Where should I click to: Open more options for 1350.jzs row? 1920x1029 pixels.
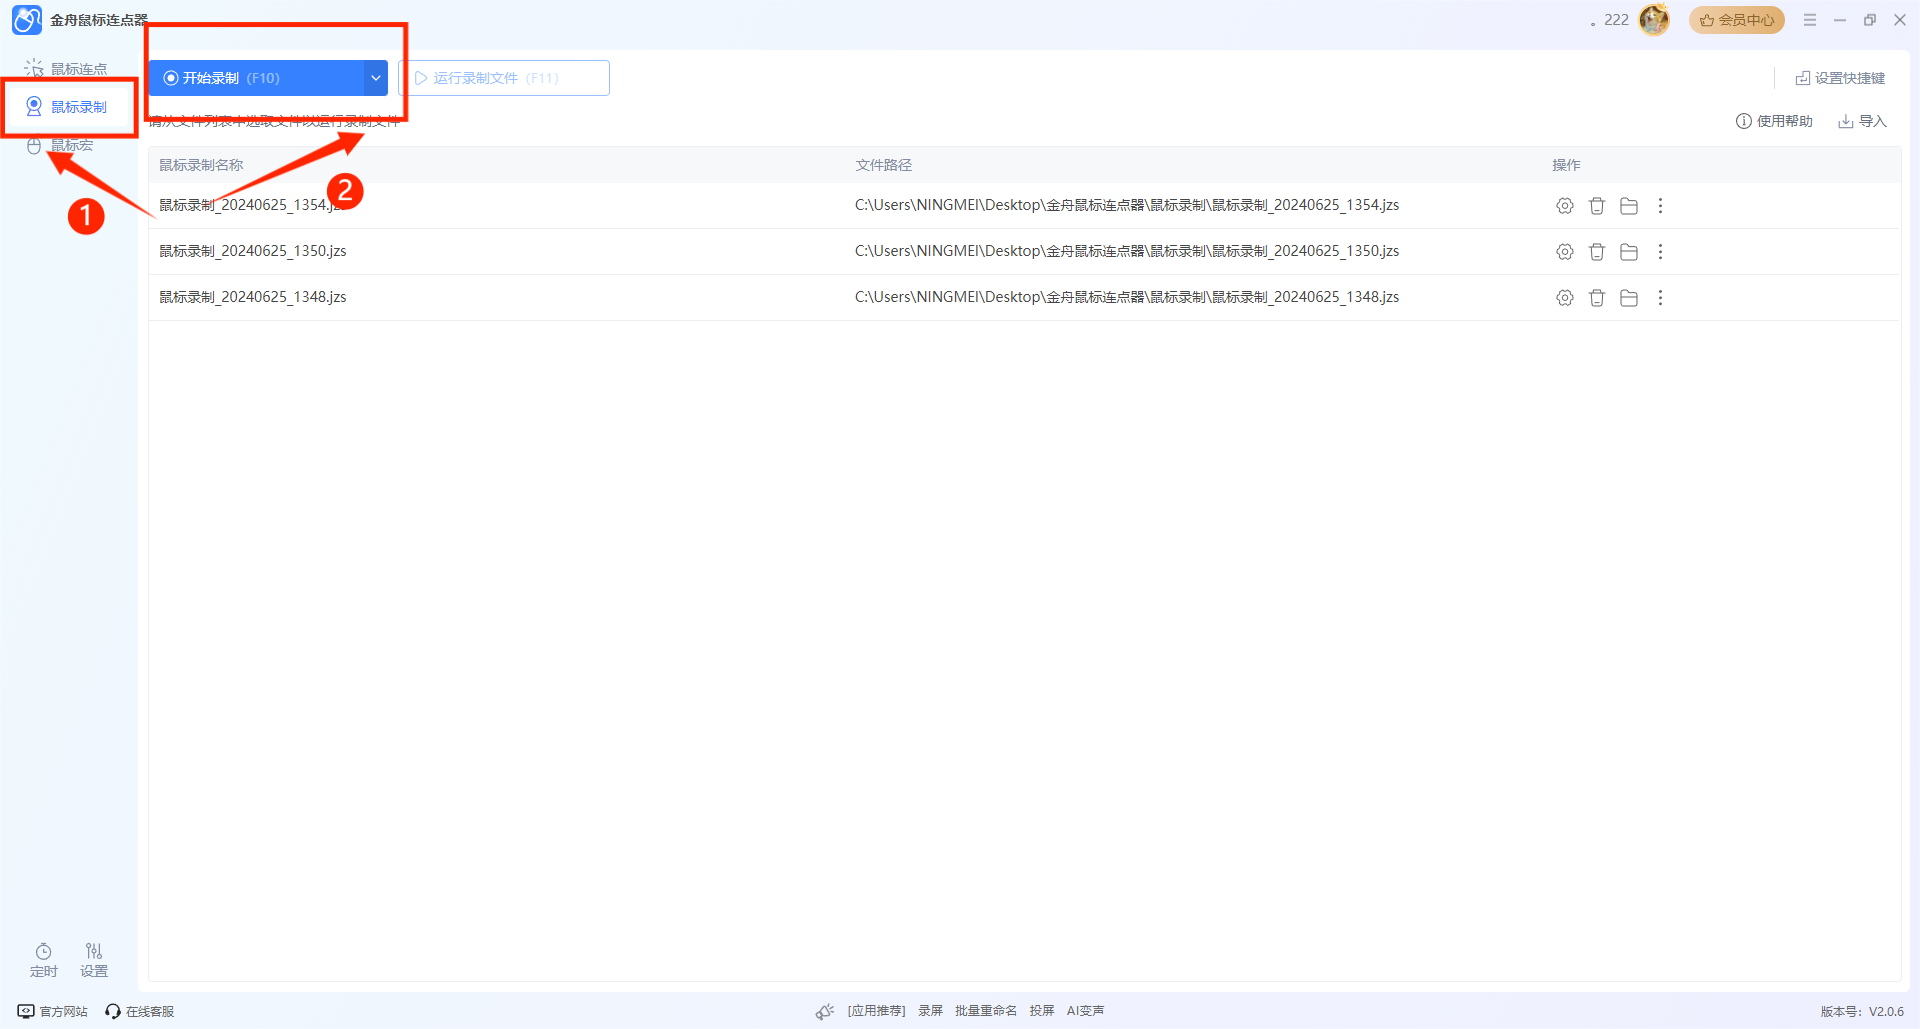click(x=1660, y=252)
